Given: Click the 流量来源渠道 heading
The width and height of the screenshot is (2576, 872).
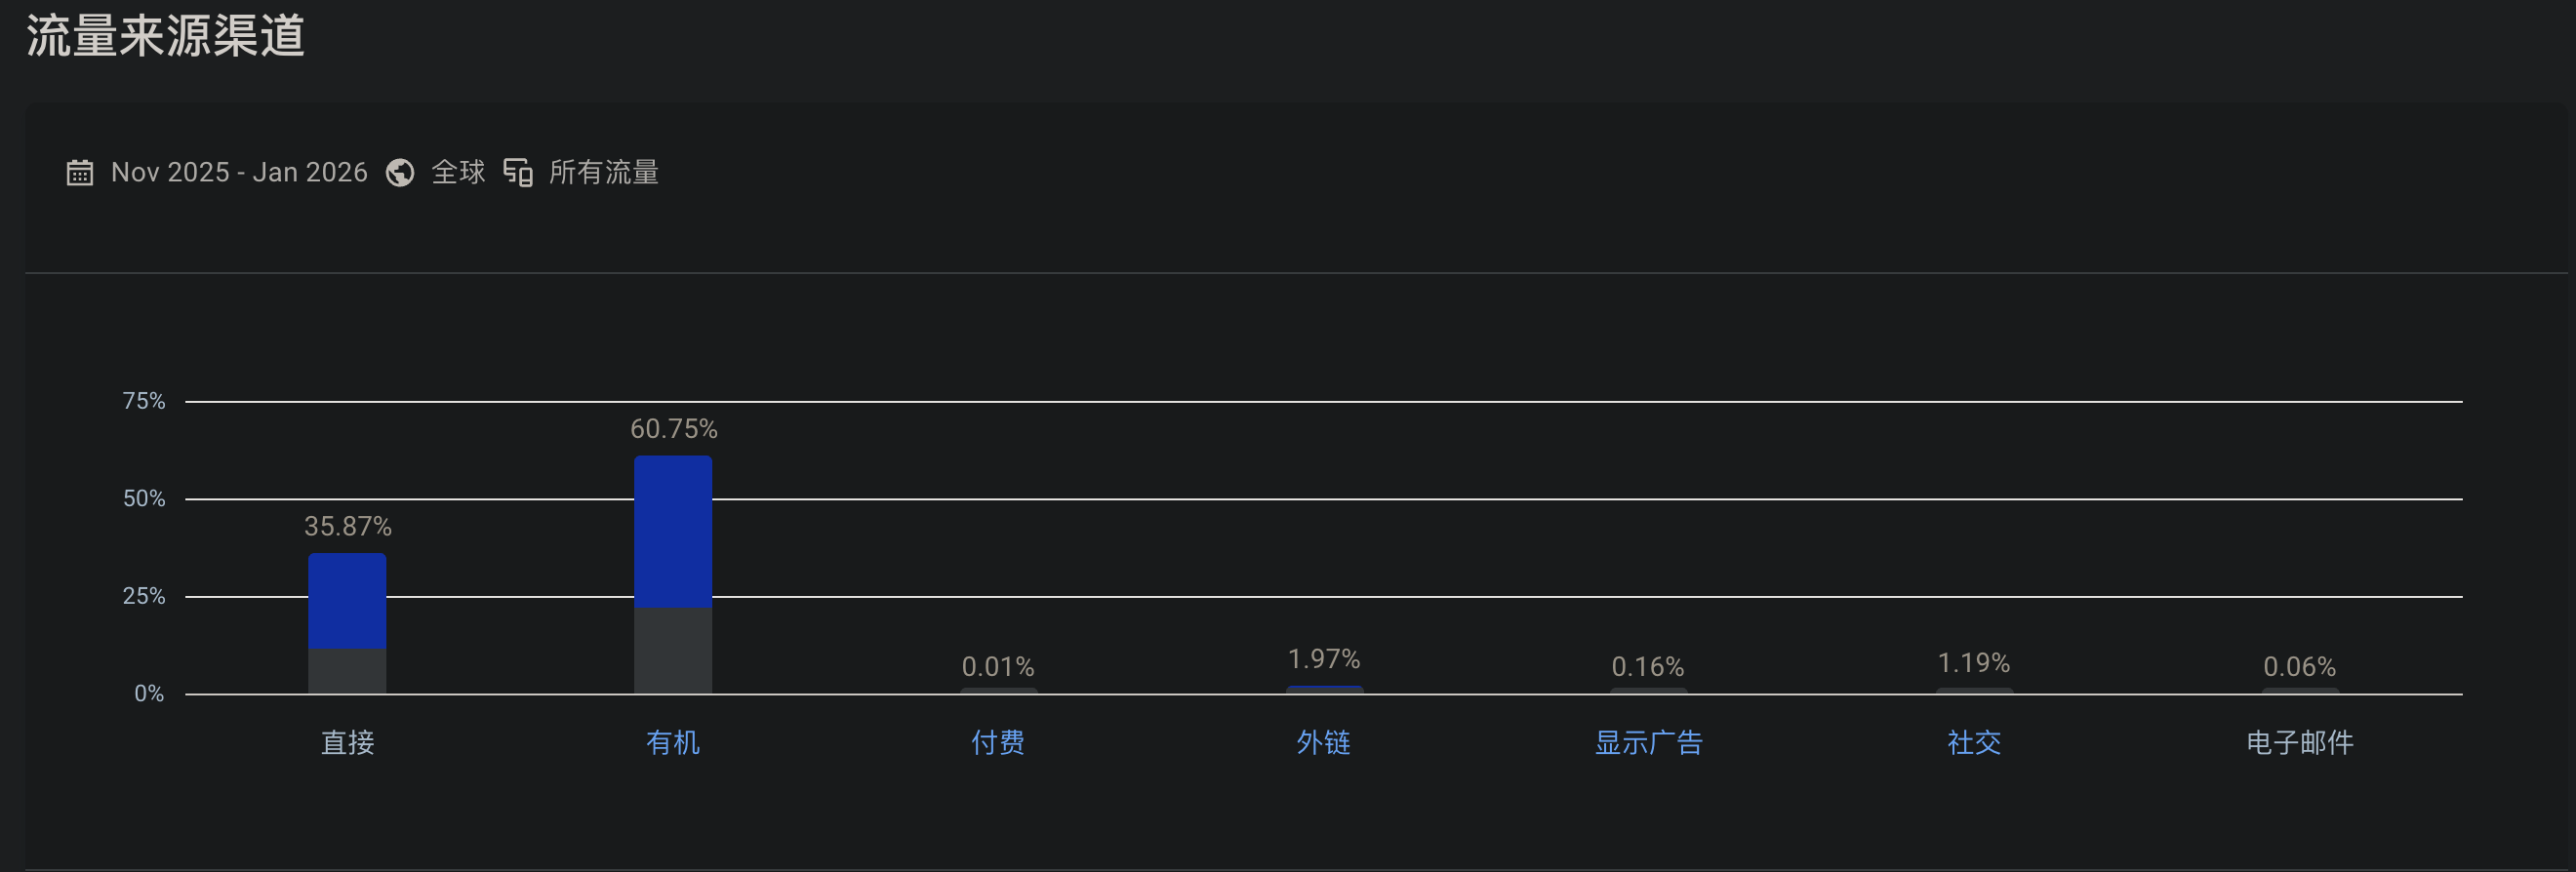Looking at the screenshot, I should 166,36.
